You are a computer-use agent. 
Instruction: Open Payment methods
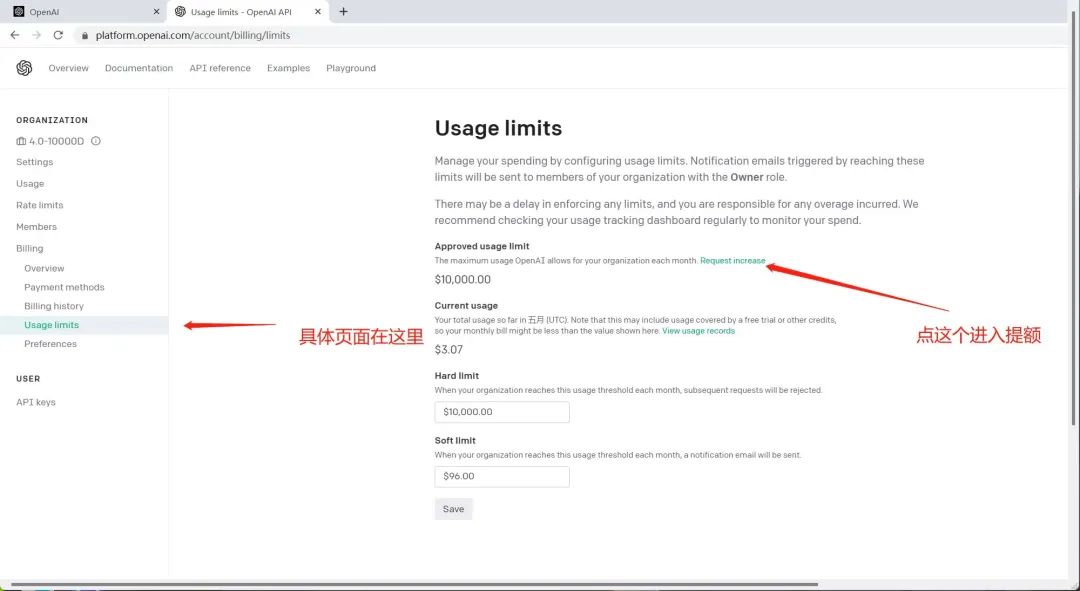pos(64,287)
